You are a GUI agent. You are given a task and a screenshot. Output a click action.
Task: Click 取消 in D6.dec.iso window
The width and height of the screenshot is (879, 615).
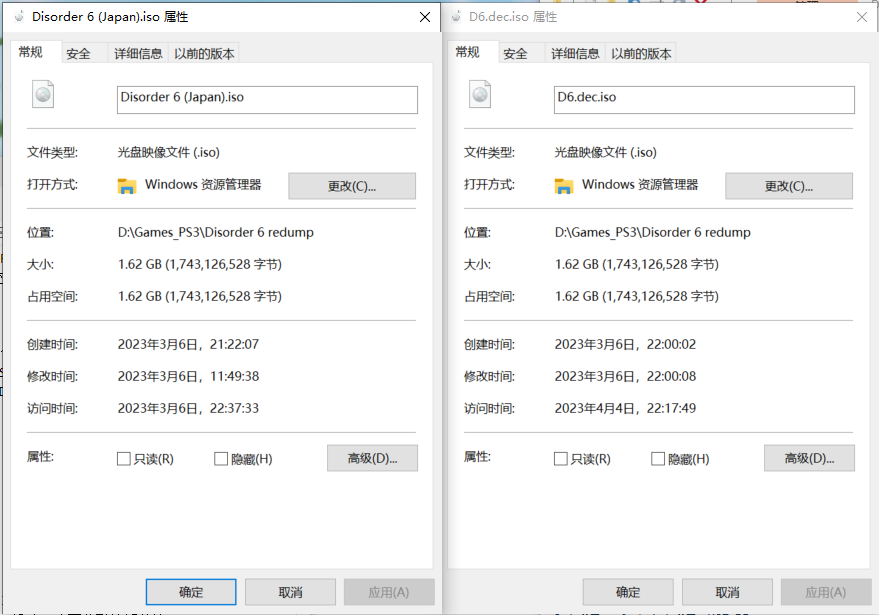pyautogui.click(x=727, y=592)
